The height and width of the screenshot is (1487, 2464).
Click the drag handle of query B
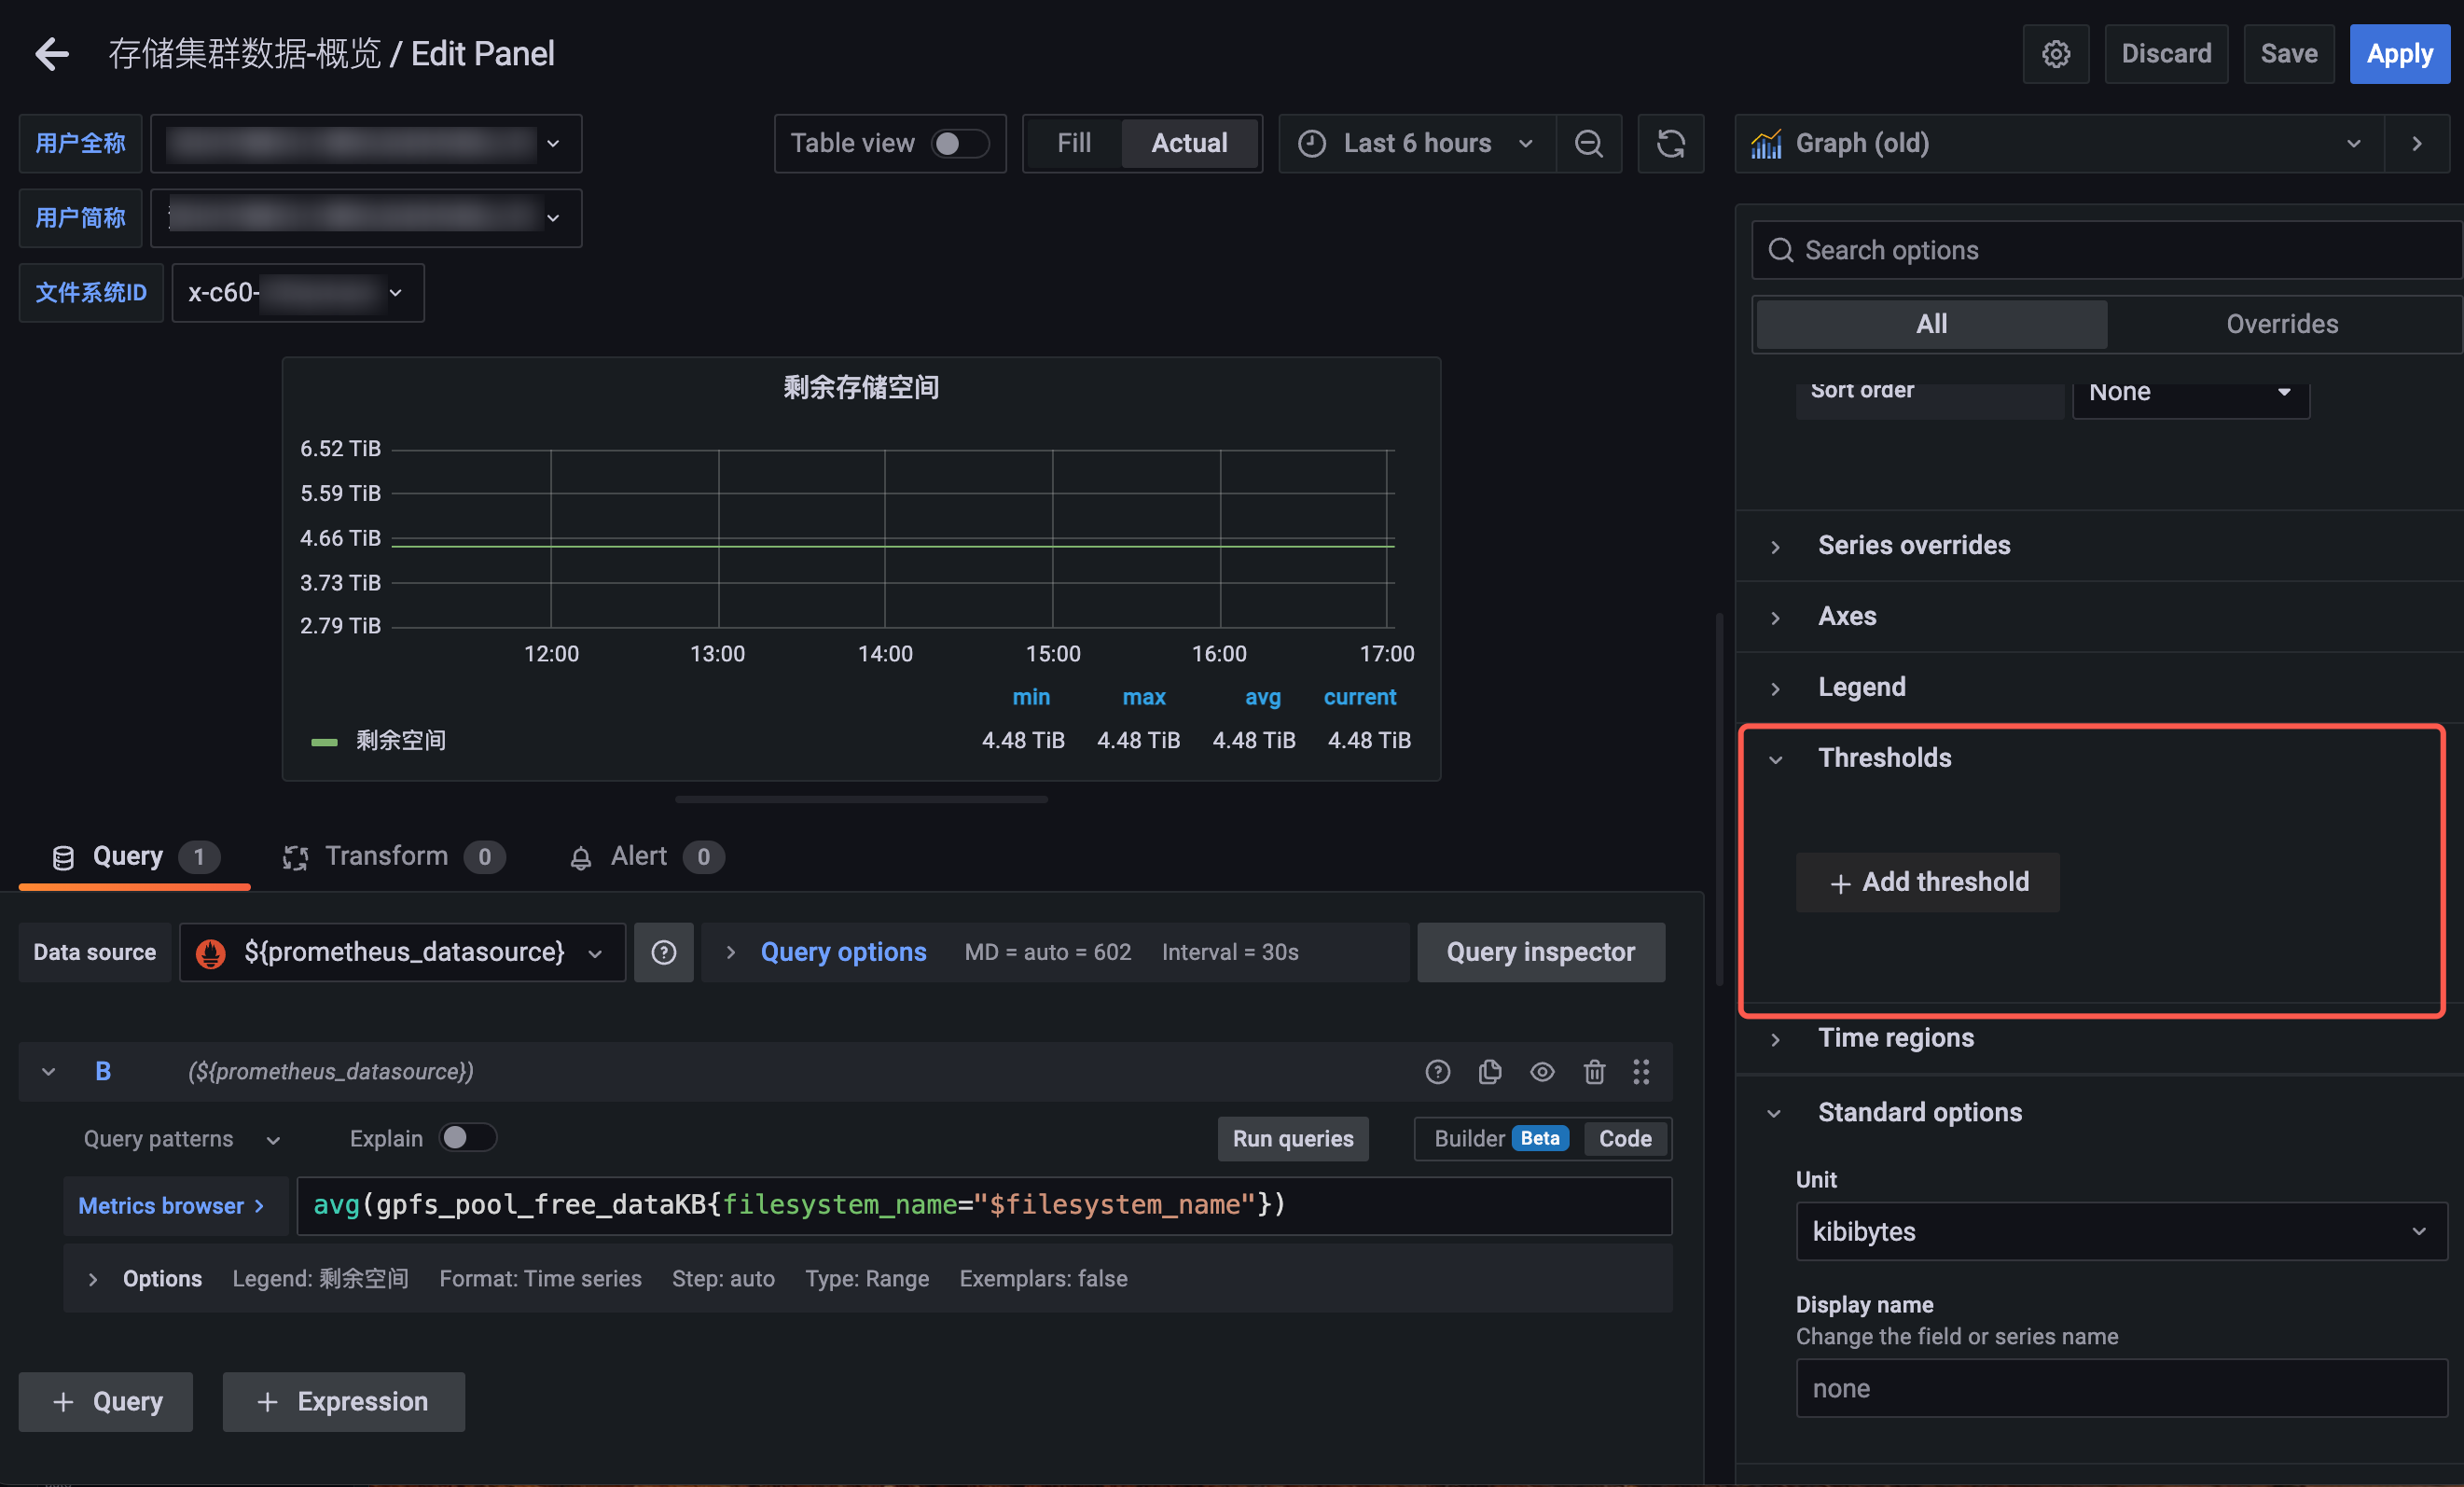(x=1641, y=1072)
